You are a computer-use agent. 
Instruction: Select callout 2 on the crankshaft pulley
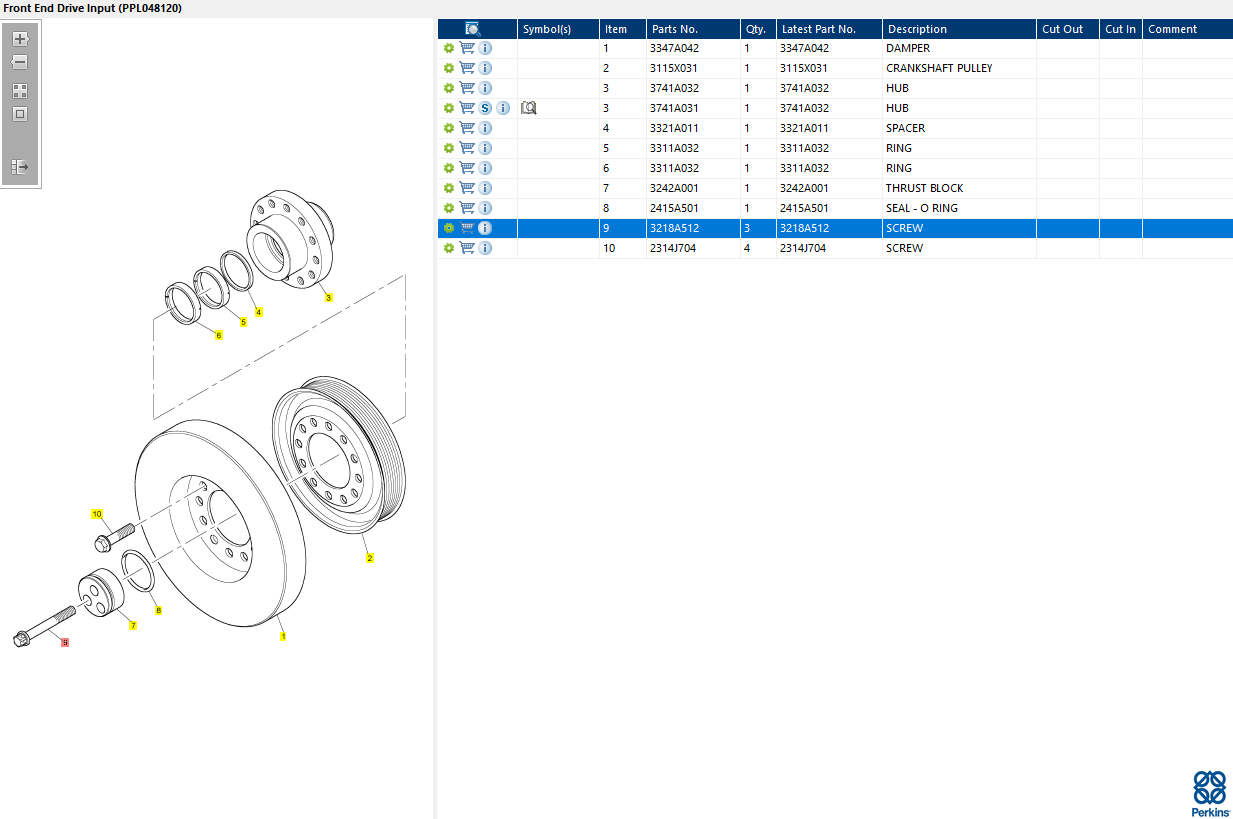tap(369, 558)
